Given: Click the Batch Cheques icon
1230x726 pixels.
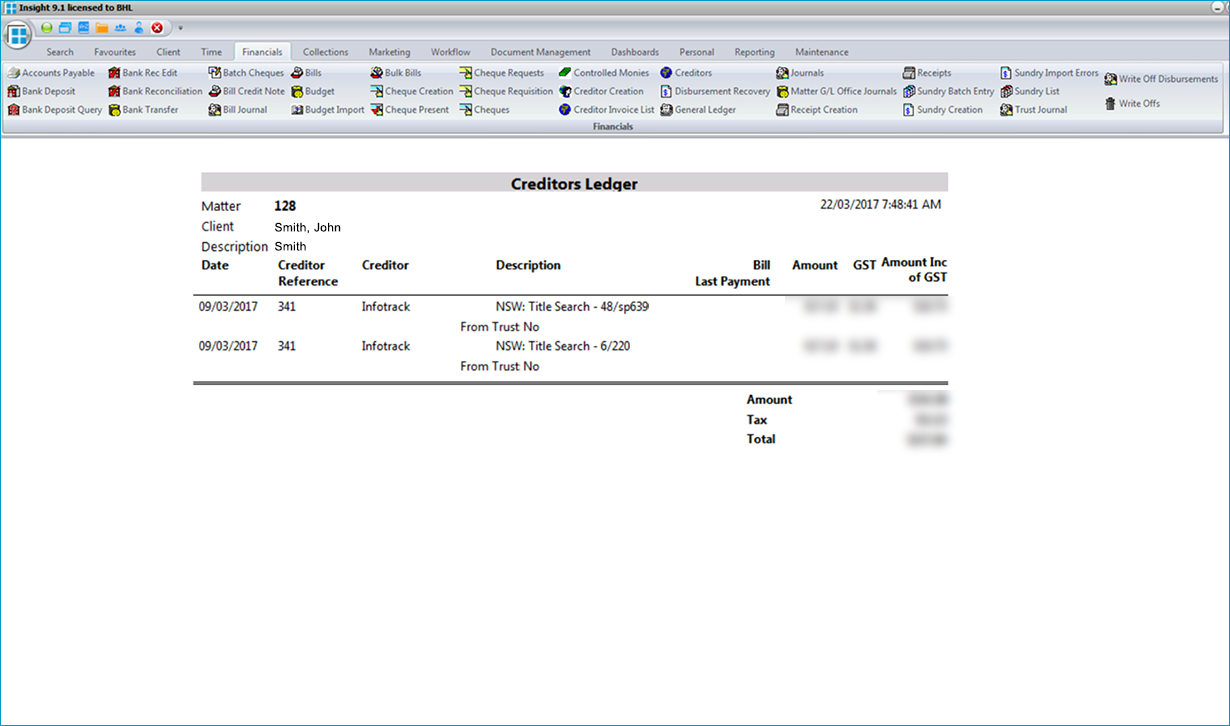Looking at the screenshot, I should [x=215, y=73].
